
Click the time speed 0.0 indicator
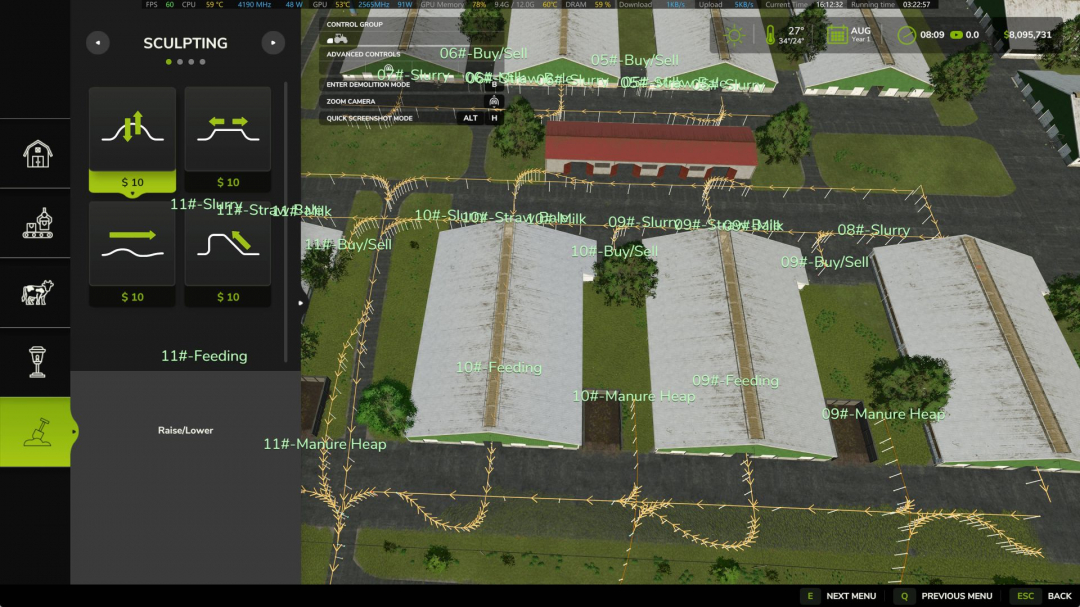tap(964, 34)
